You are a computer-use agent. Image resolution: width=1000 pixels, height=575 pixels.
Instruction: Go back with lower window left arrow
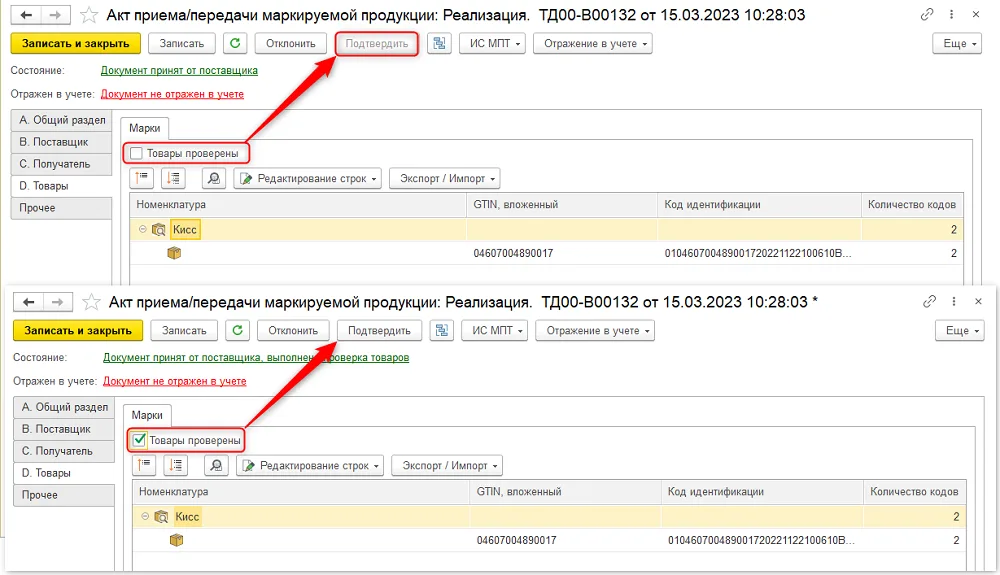coord(29,302)
